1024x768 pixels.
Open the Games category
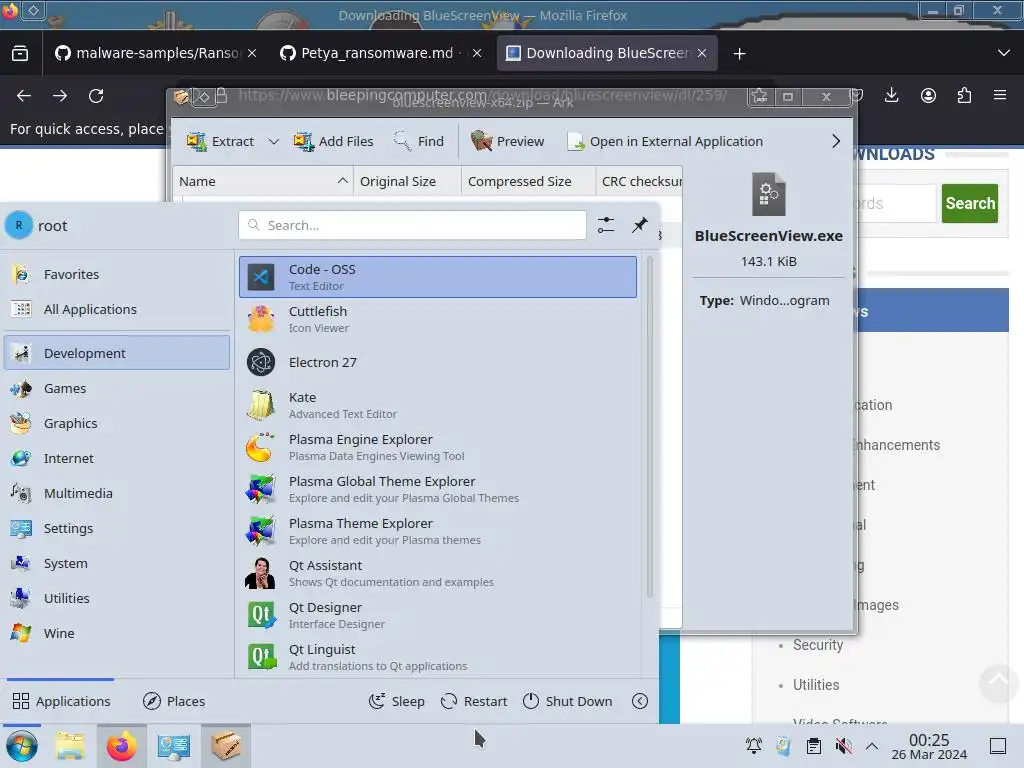point(117,389)
